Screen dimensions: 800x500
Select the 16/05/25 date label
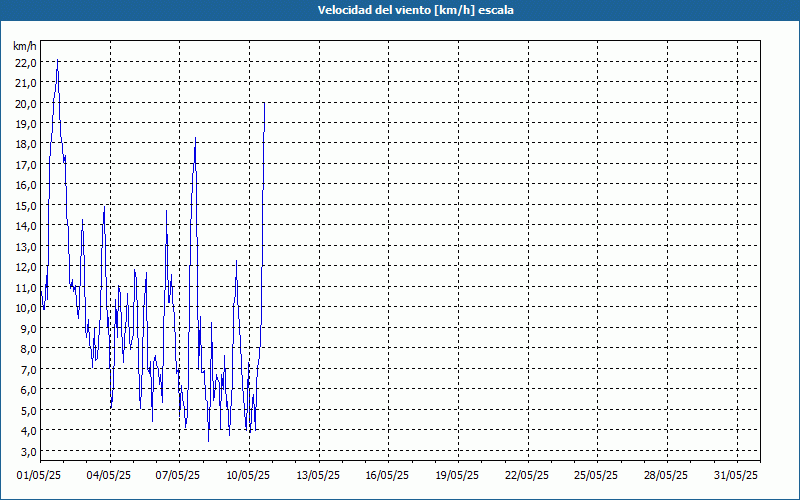(x=387, y=475)
